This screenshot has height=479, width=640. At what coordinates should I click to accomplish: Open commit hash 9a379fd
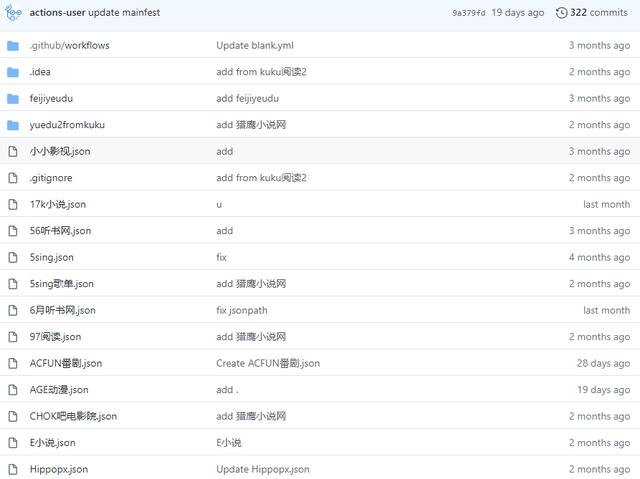point(469,13)
